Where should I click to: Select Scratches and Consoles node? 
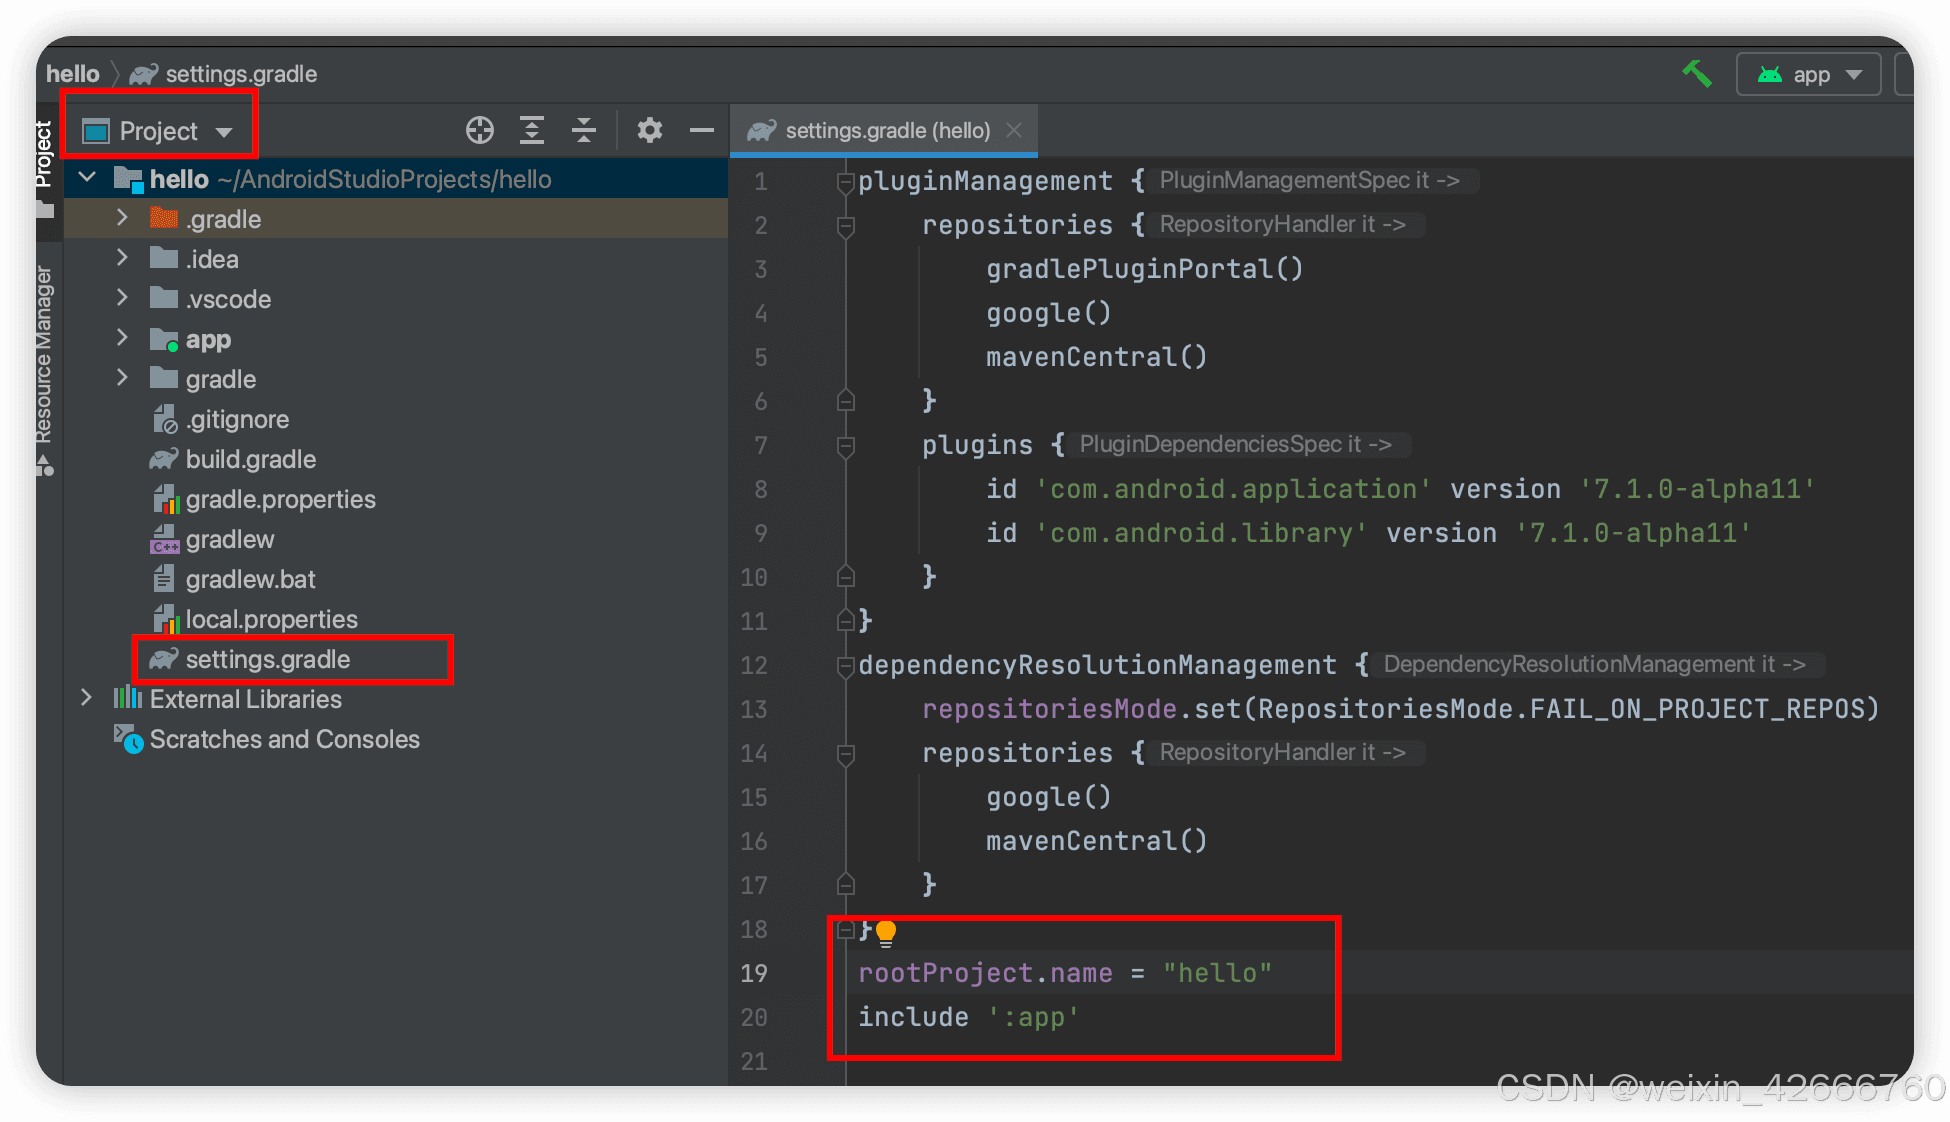(x=284, y=739)
